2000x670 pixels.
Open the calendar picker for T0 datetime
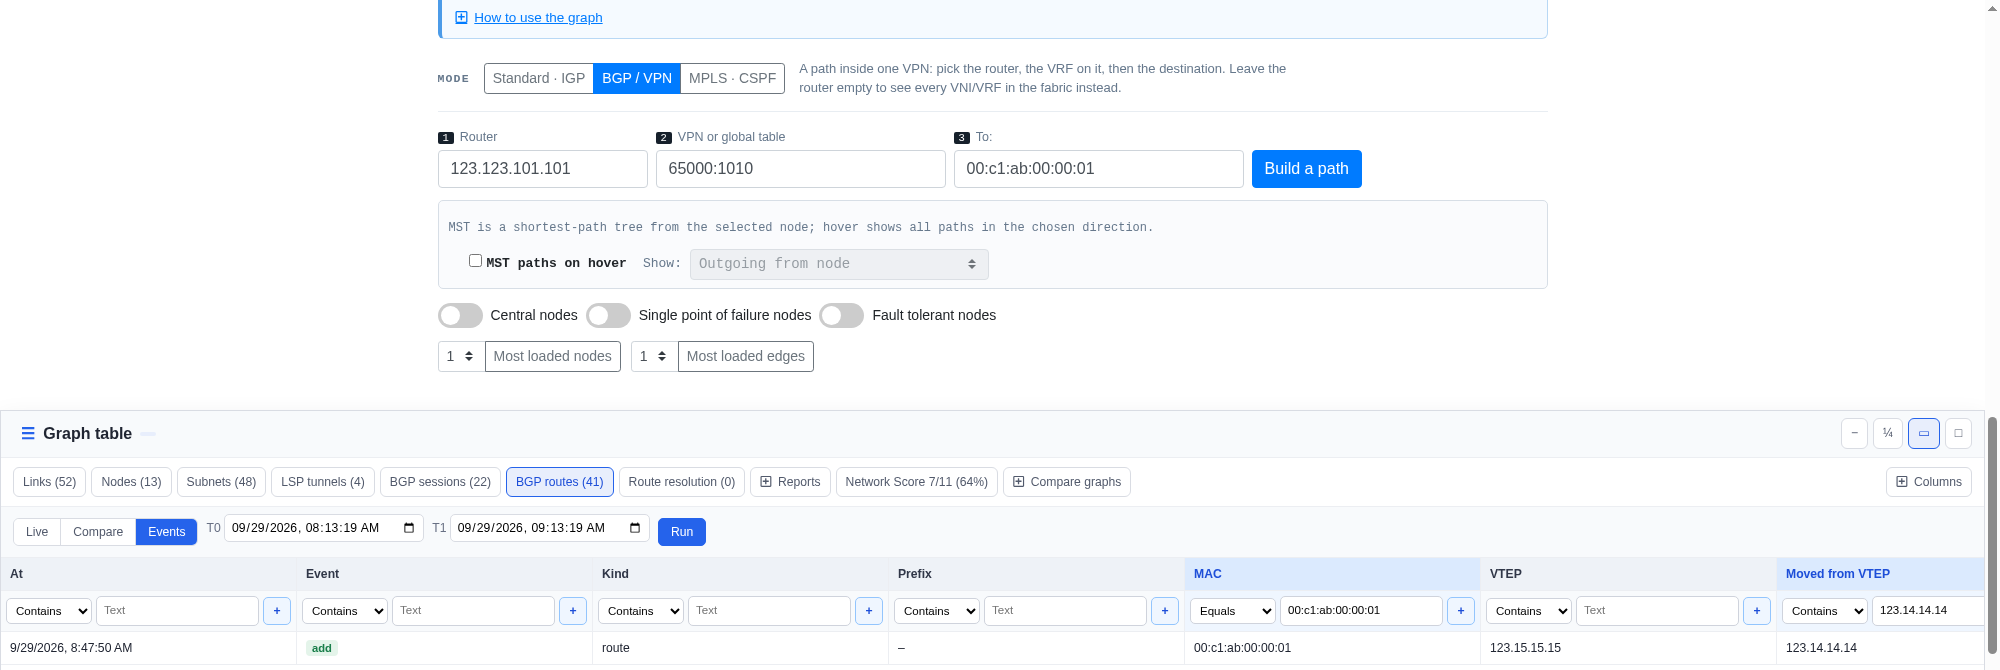pos(409,528)
